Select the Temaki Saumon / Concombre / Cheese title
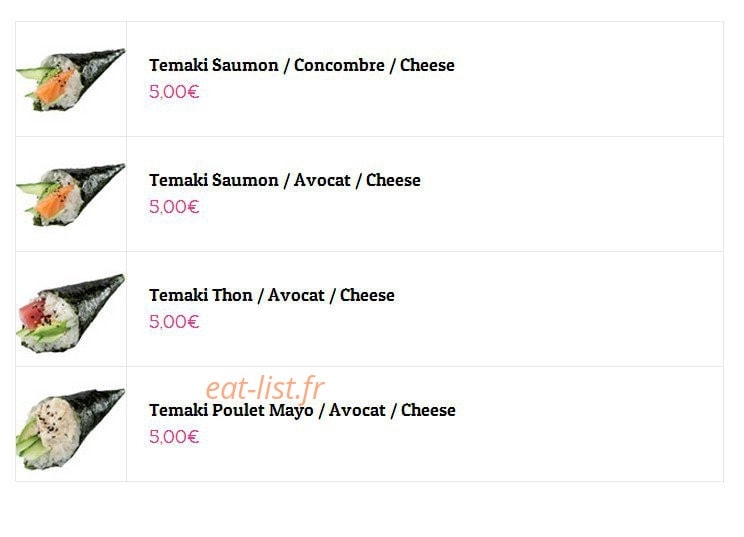 pos(302,65)
